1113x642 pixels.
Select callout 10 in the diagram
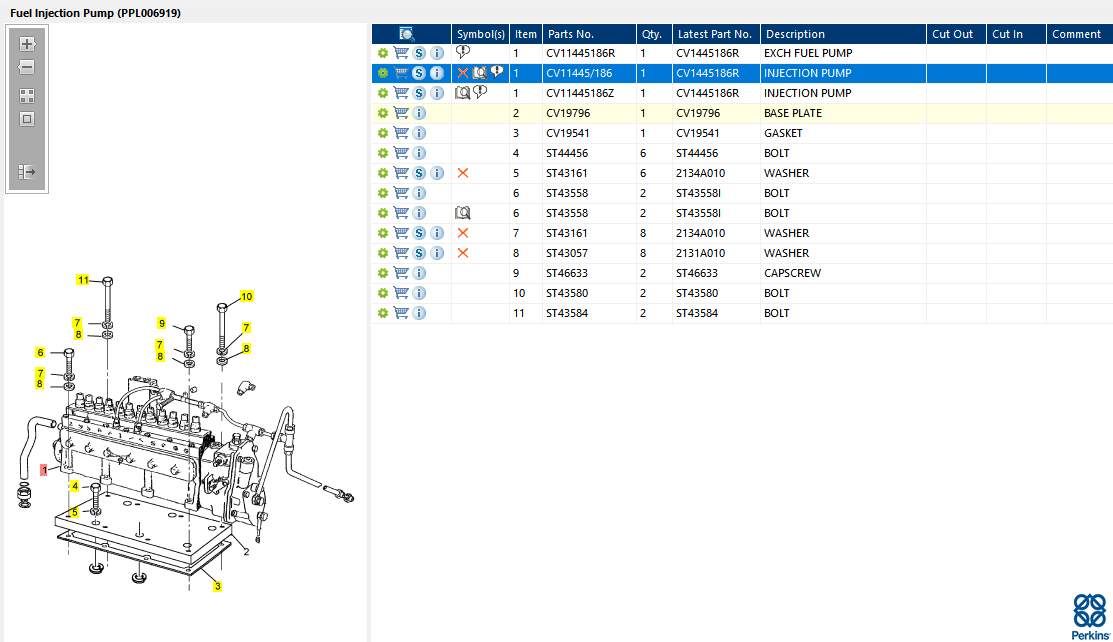point(246,296)
